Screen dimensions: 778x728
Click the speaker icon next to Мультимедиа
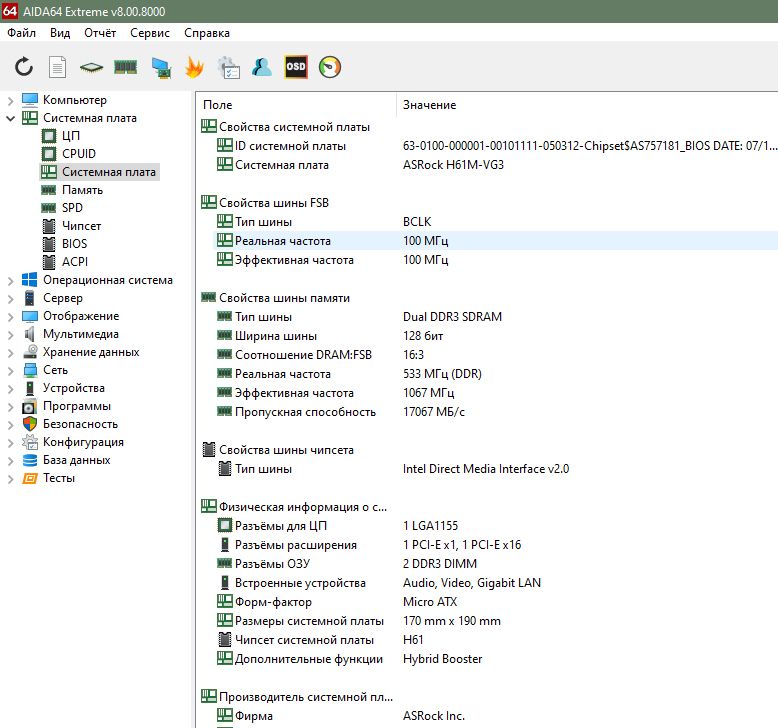tap(30, 334)
